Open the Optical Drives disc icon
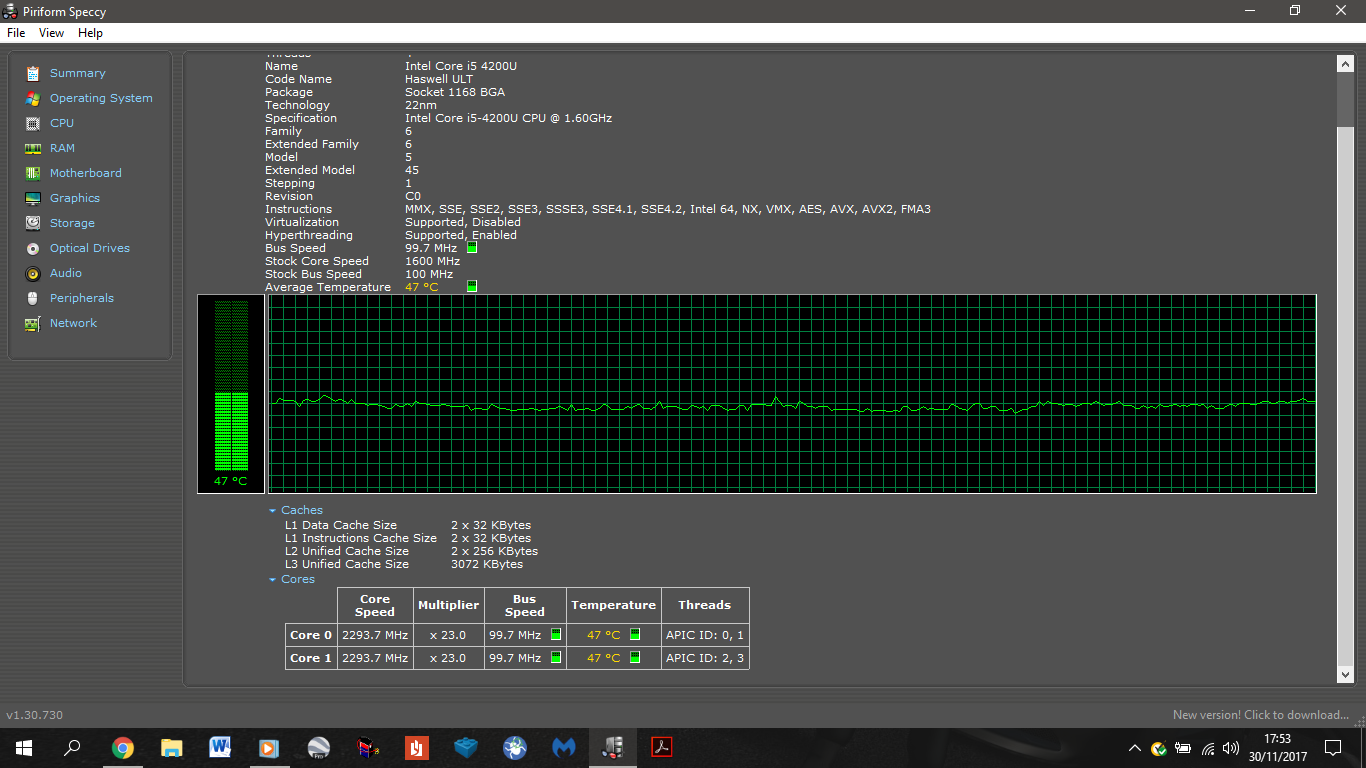 (33, 248)
